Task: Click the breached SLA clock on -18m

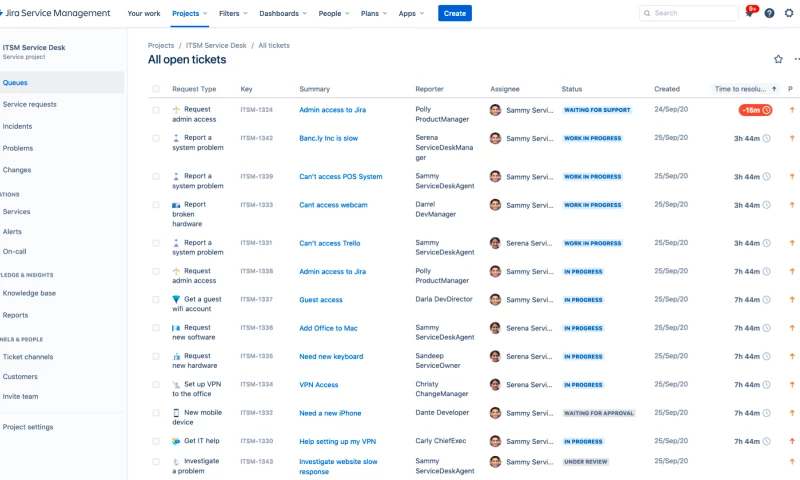Action: coord(766,110)
